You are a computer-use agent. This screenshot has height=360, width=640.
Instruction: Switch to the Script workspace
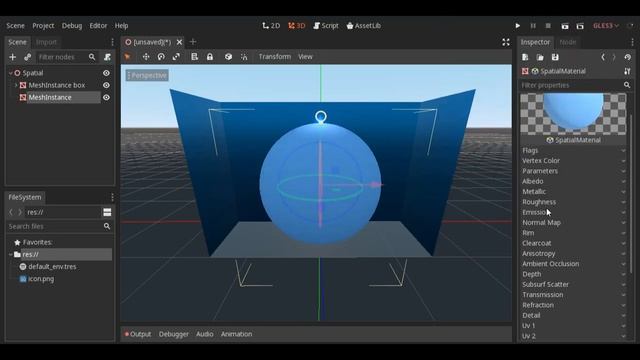(326, 26)
